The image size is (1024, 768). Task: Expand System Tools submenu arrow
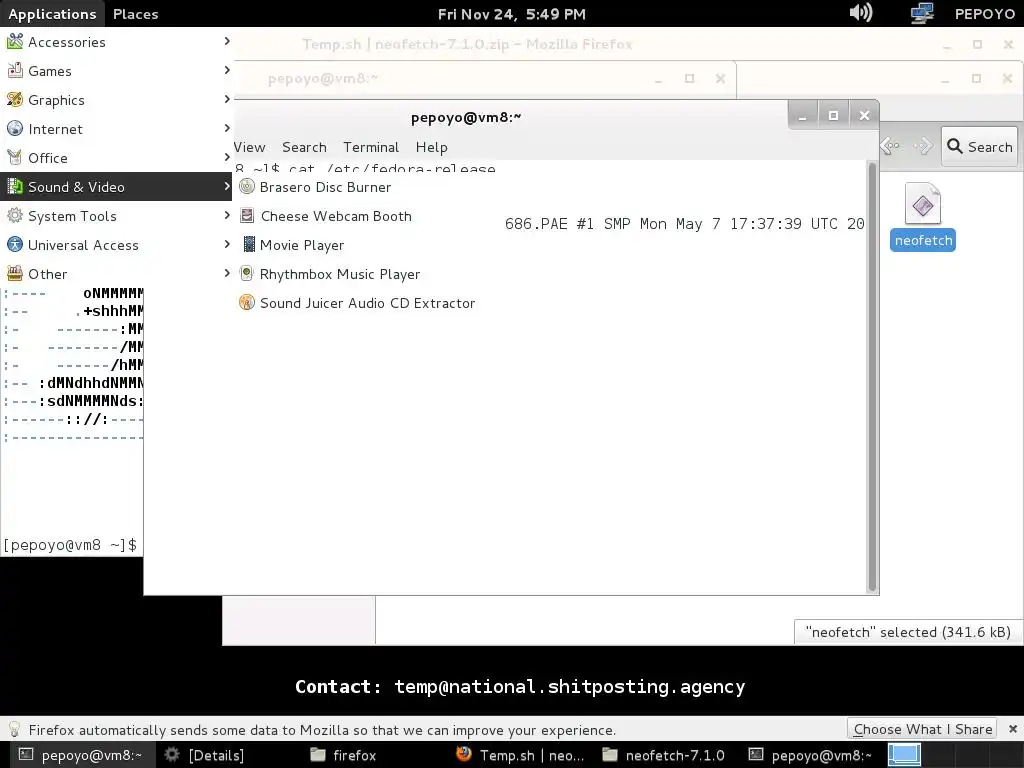click(x=227, y=215)
